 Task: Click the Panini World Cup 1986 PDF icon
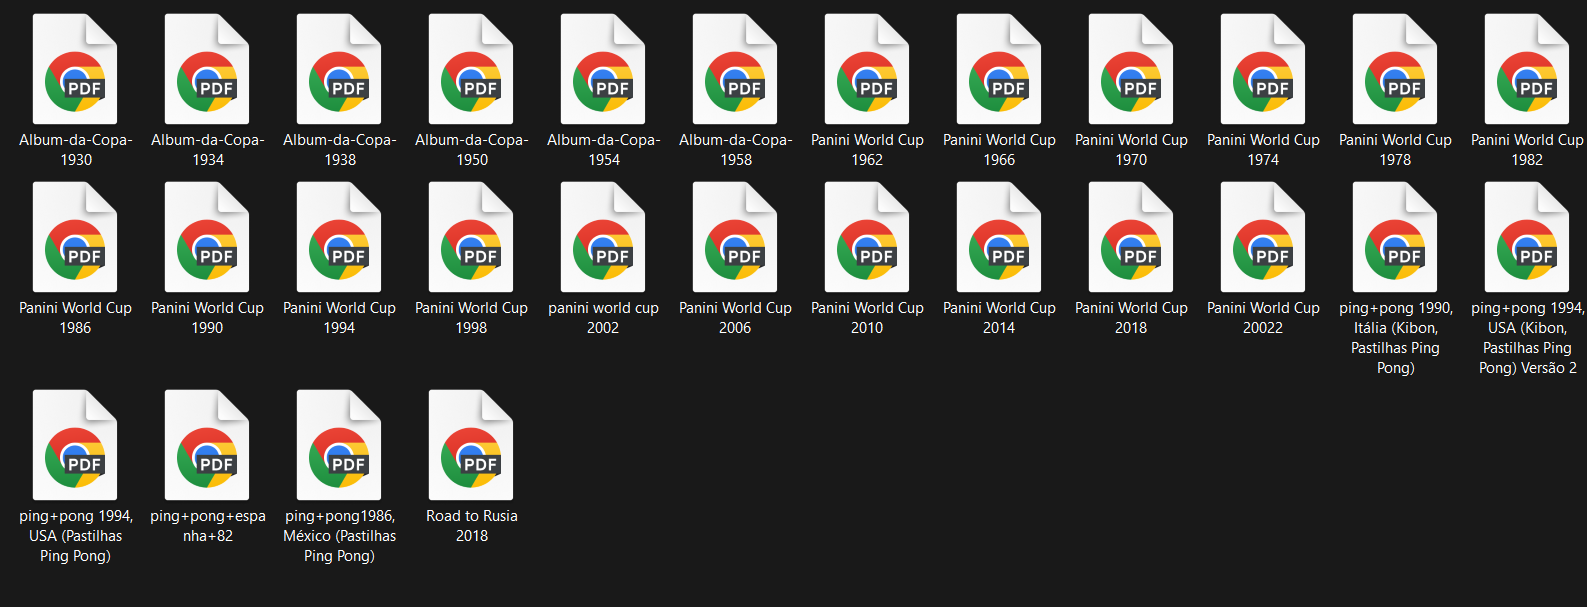coord(75,237)
